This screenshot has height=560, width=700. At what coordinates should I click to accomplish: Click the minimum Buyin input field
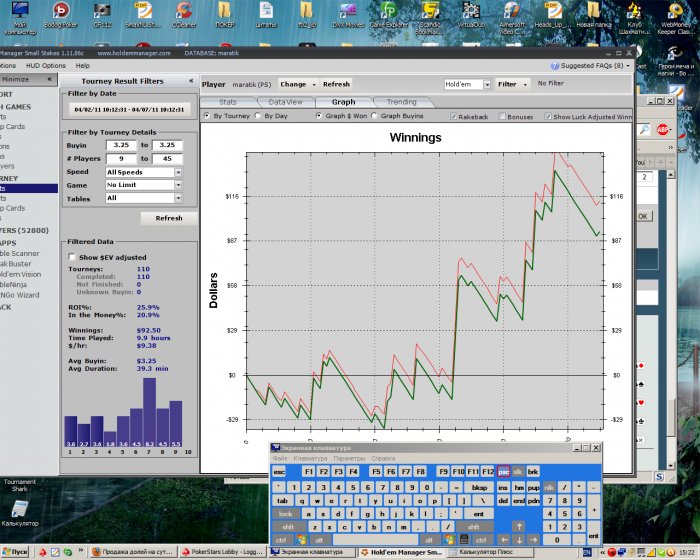(x=120, y=145)
